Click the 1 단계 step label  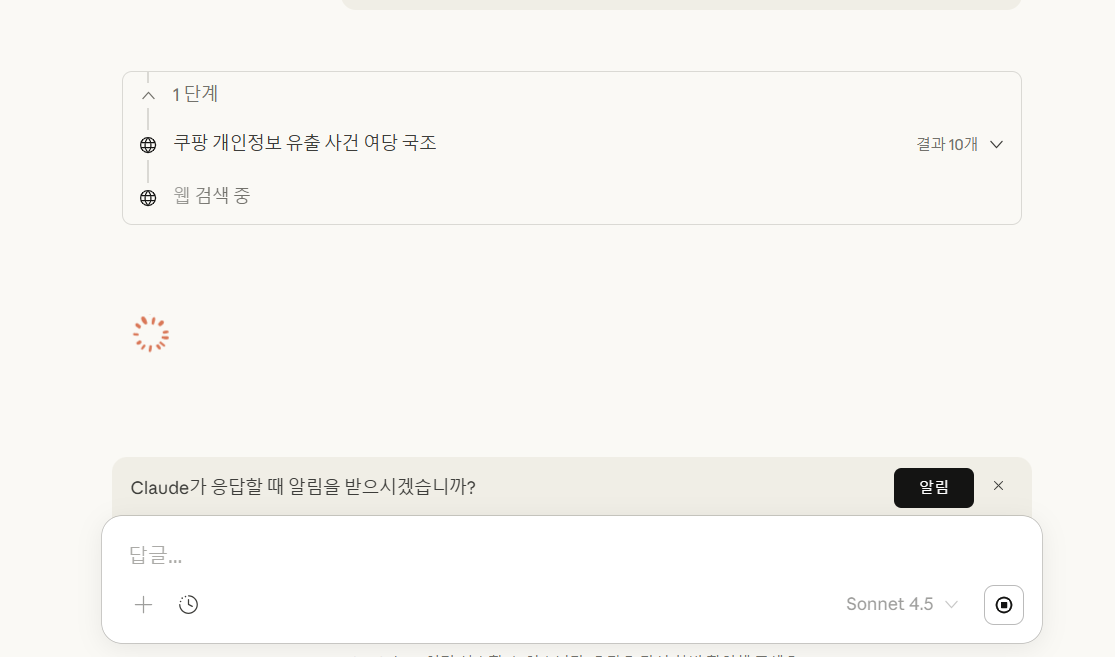(x=196, y=94)
